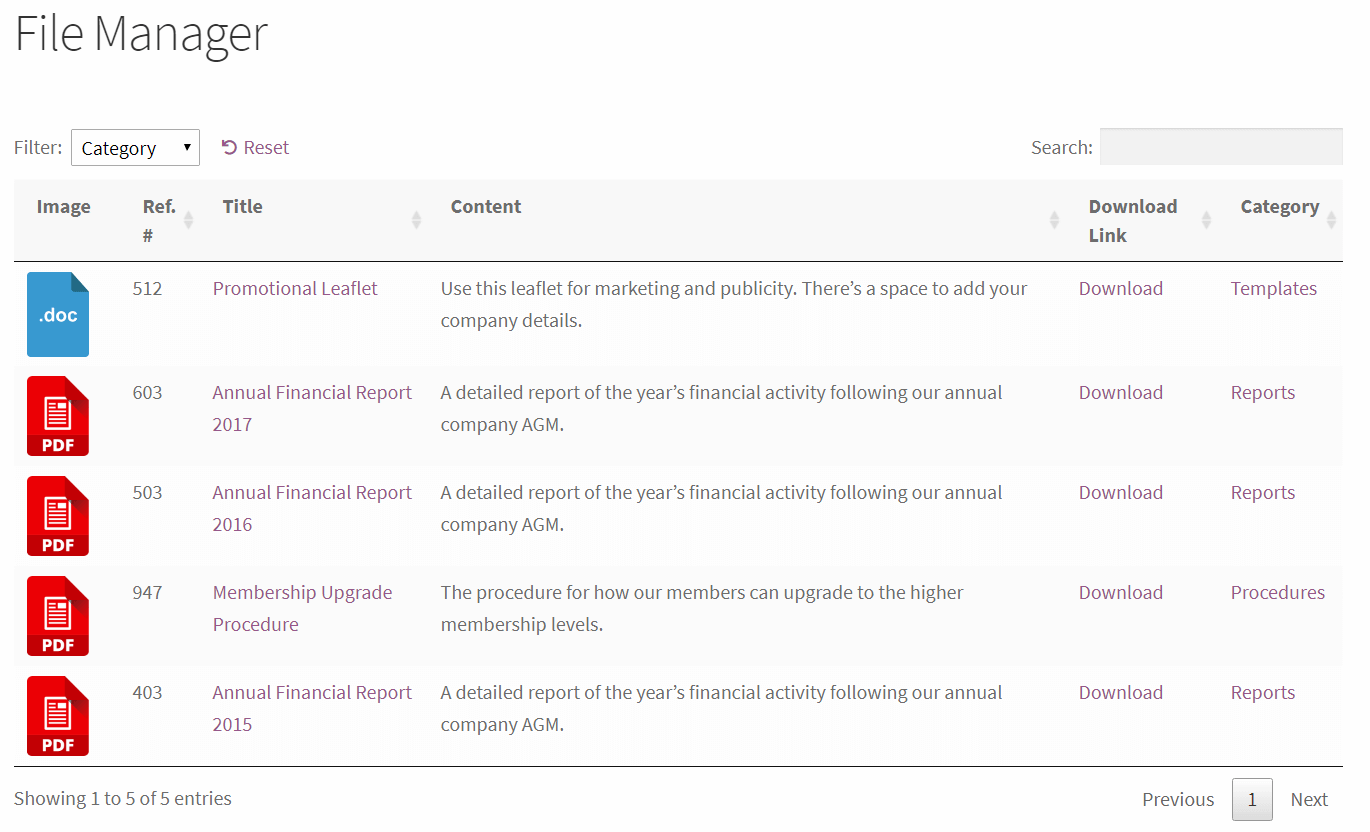Go to page 1 of results
The width and height of the screenshot is (1370, 832).
click(x=1252, y=800)
